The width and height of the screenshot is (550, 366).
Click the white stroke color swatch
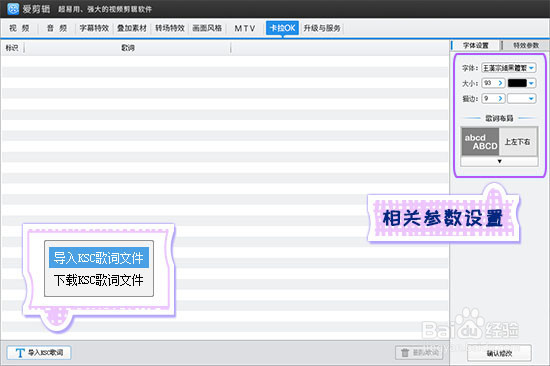(517, 99)
